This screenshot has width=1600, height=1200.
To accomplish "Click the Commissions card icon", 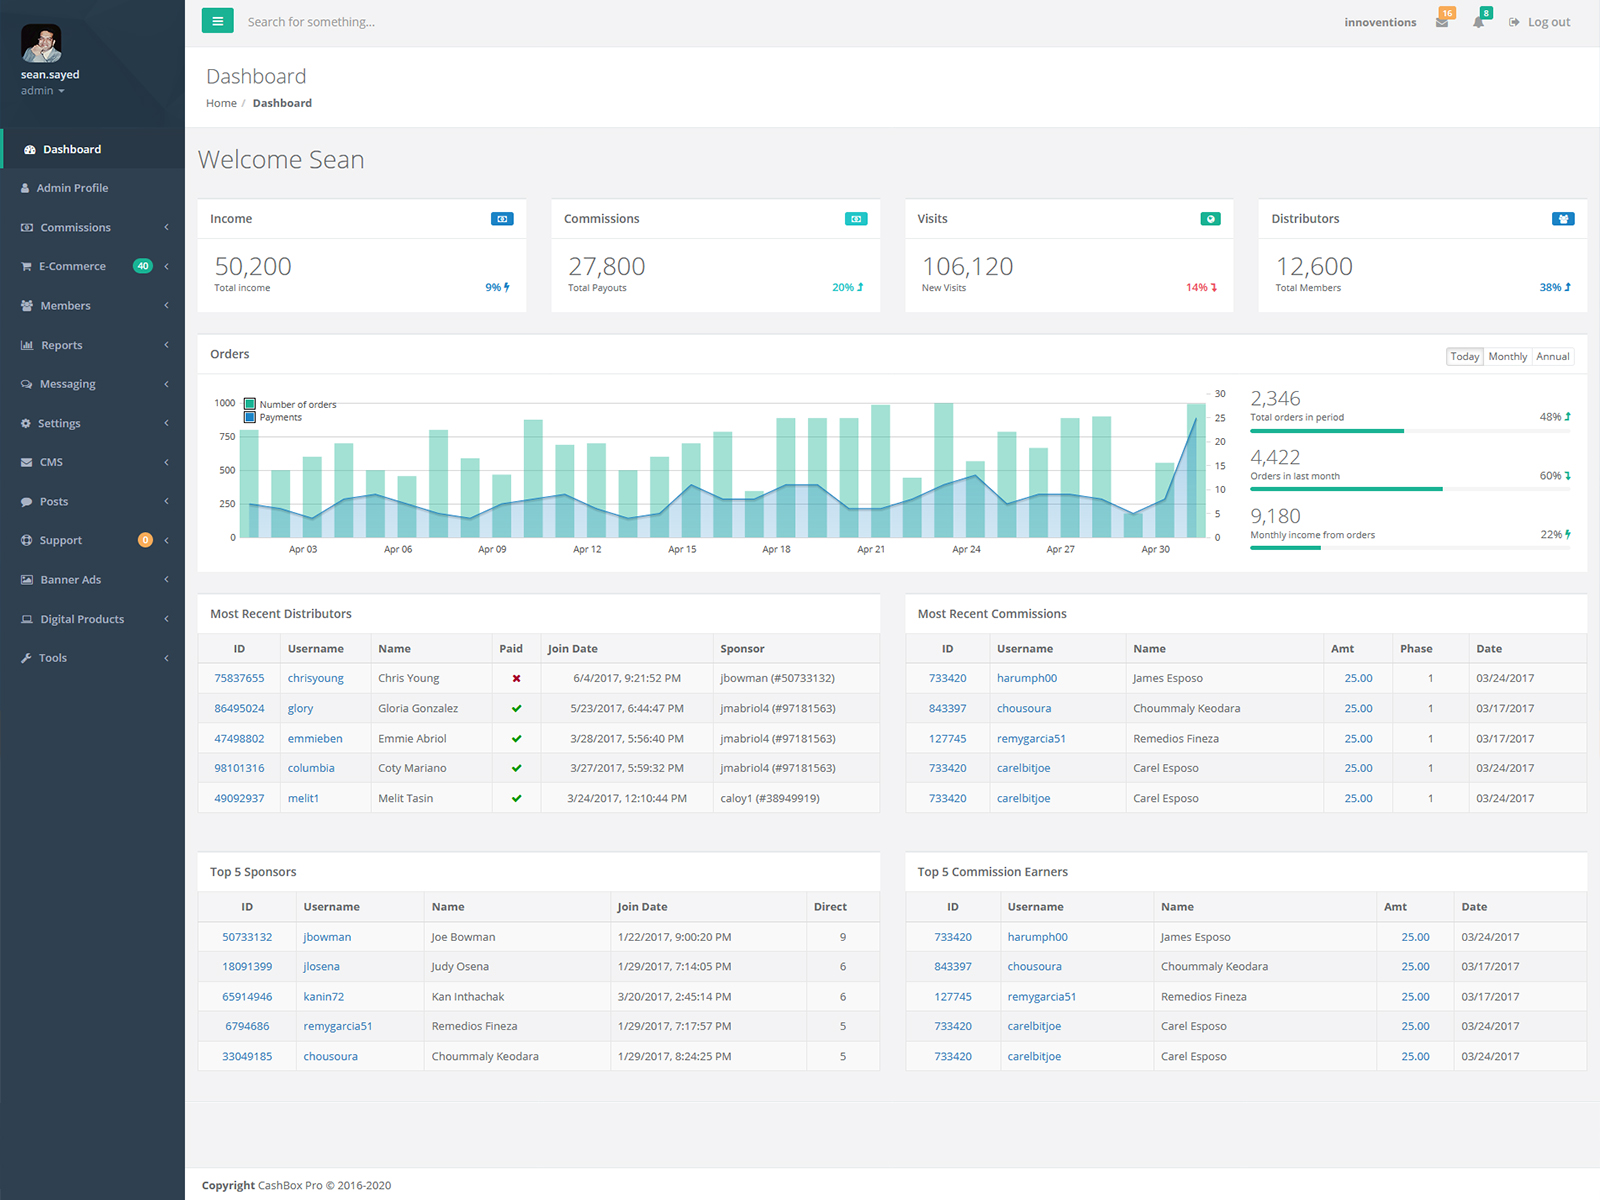I will 856,219.
